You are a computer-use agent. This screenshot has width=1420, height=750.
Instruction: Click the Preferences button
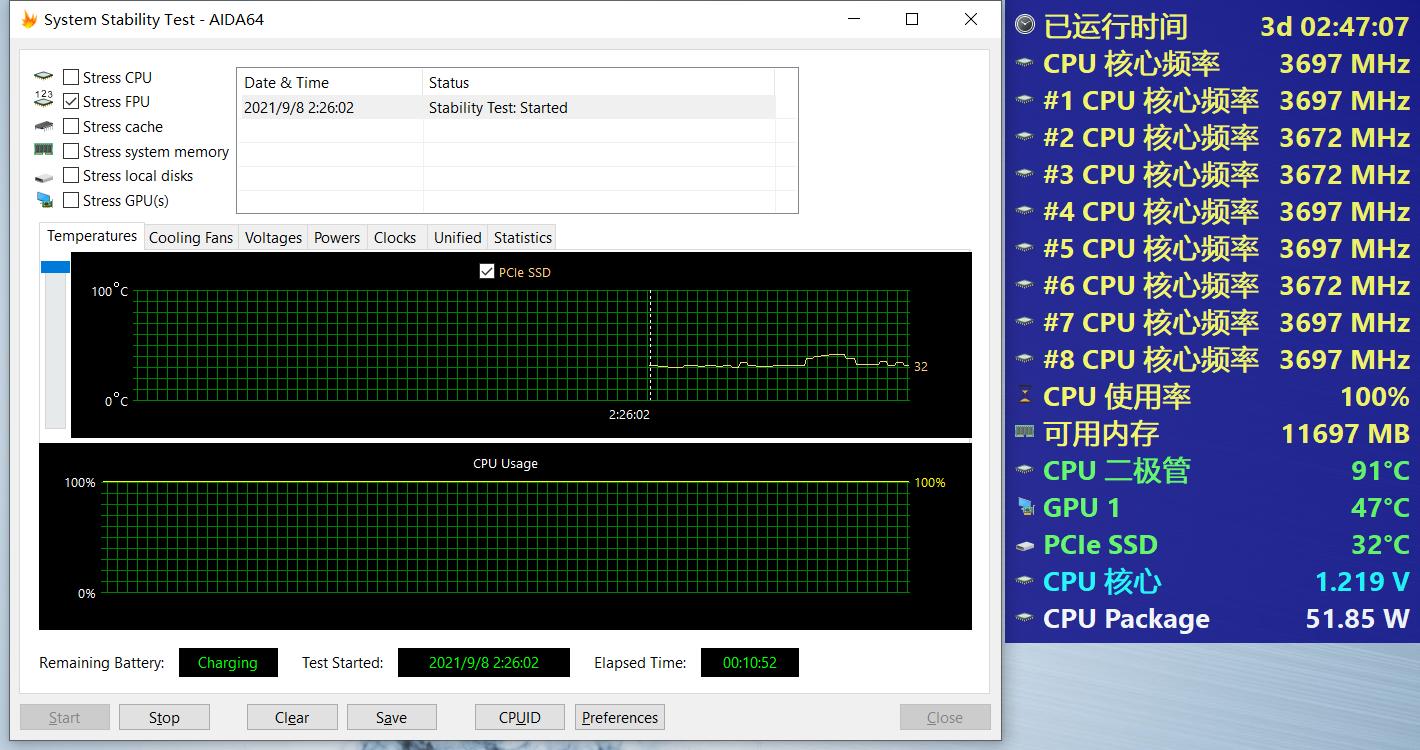(620, 717)
